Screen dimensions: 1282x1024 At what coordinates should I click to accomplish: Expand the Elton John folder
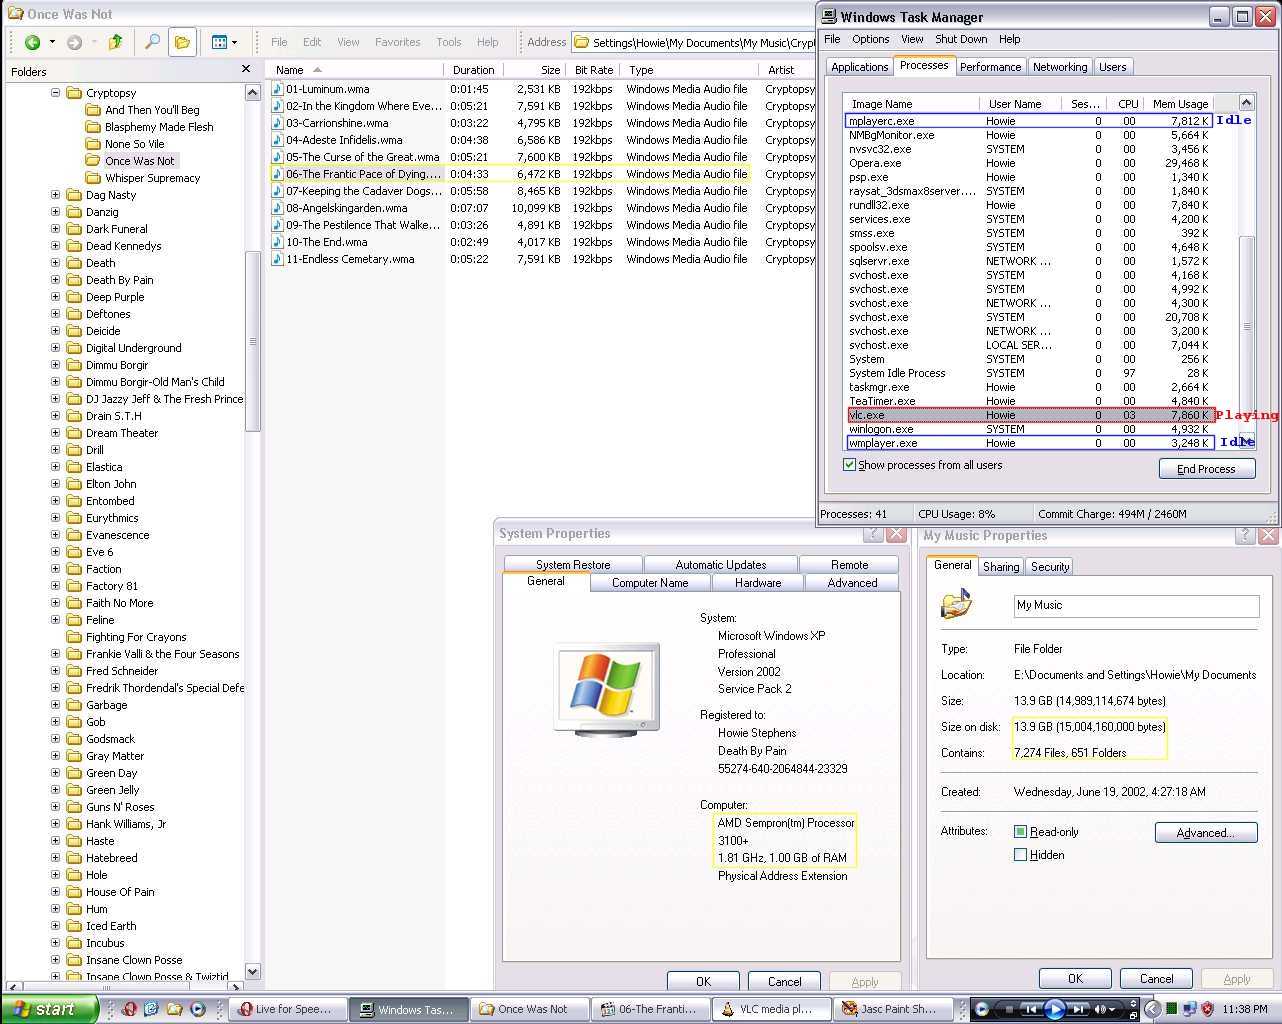click(56, 484)
